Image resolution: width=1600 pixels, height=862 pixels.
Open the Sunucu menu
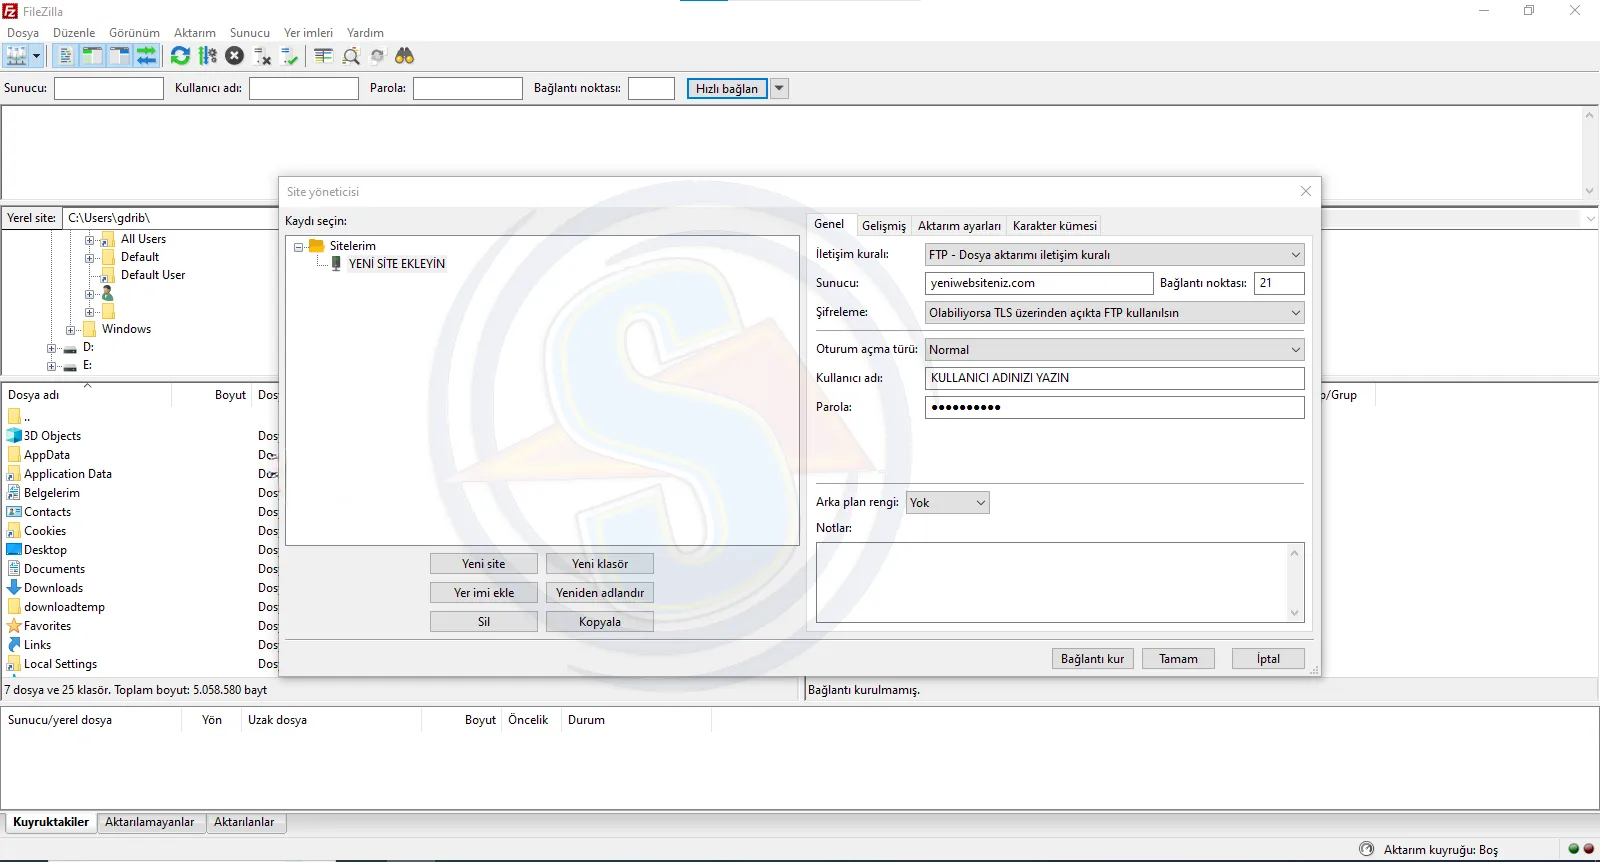click(250, 33)
